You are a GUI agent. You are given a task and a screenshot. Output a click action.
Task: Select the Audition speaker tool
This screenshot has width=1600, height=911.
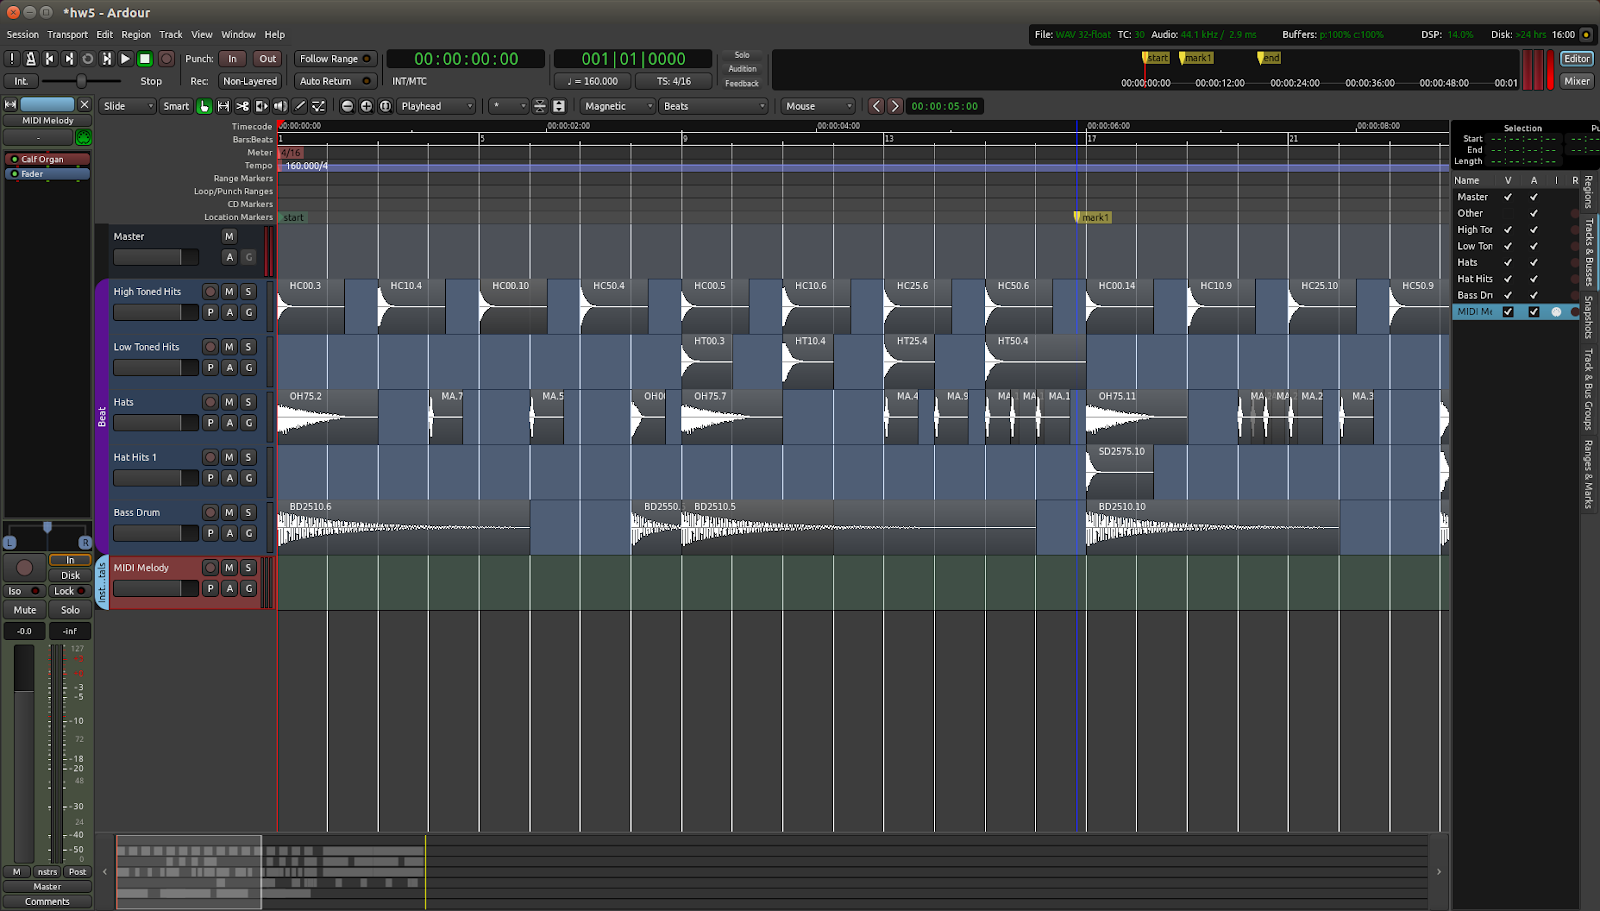click(282, 106)
